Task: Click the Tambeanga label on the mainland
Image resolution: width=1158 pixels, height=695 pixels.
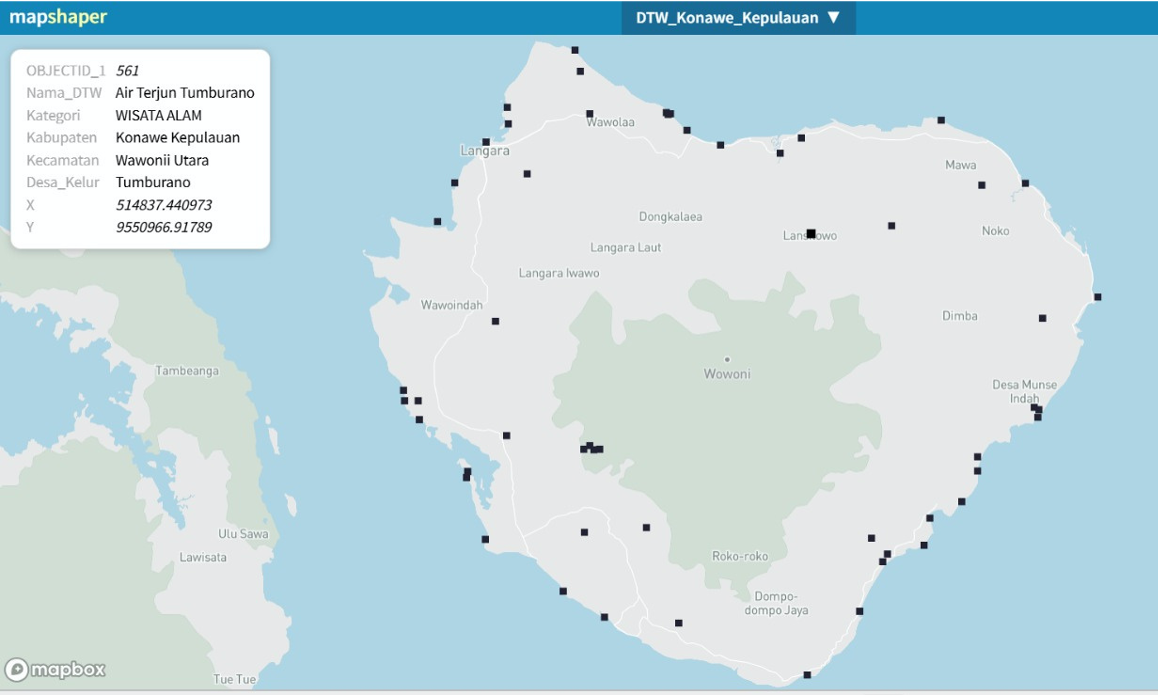Action: click(x=187, y=371)
